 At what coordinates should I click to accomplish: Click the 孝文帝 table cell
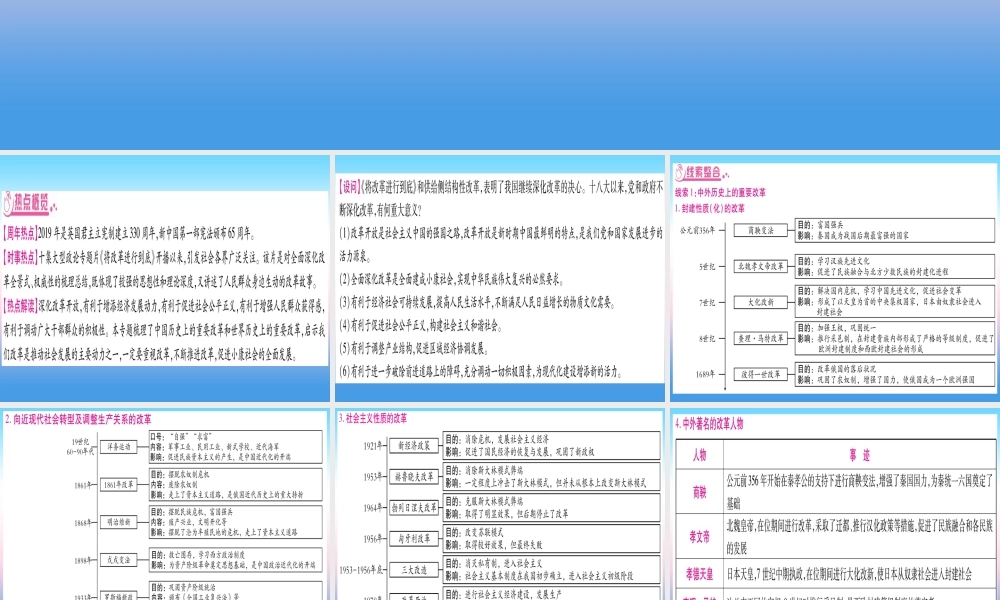coord(699,536)
